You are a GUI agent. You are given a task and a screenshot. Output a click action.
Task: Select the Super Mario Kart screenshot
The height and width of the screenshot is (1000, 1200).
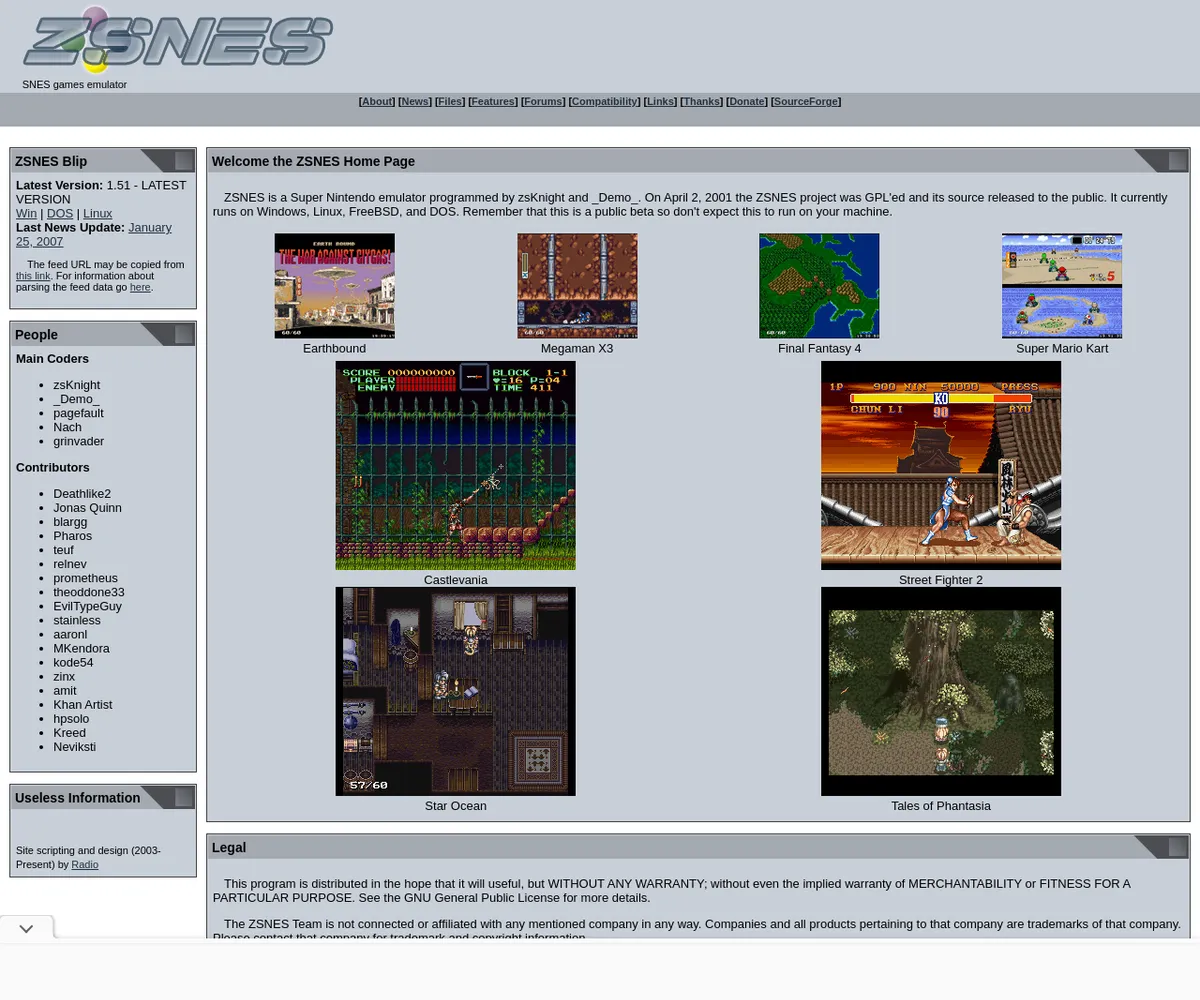tap(1061, 286)
